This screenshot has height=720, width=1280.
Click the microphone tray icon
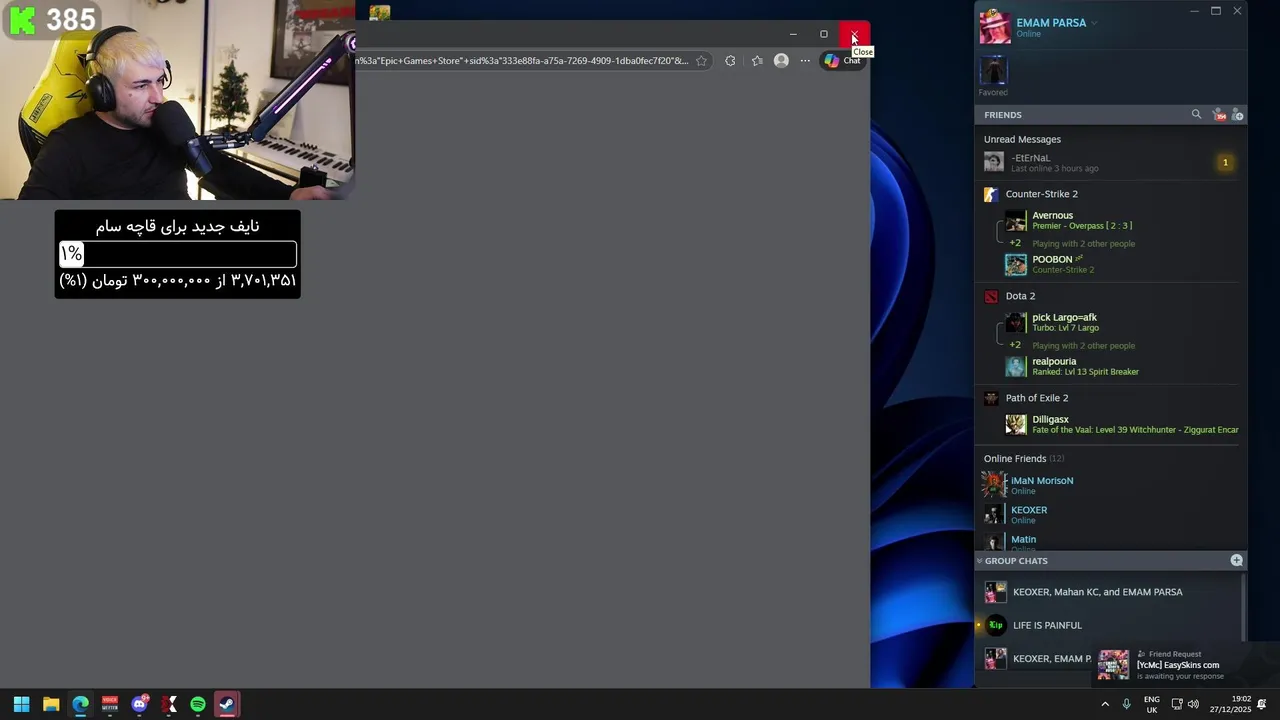click(1126, 704)
